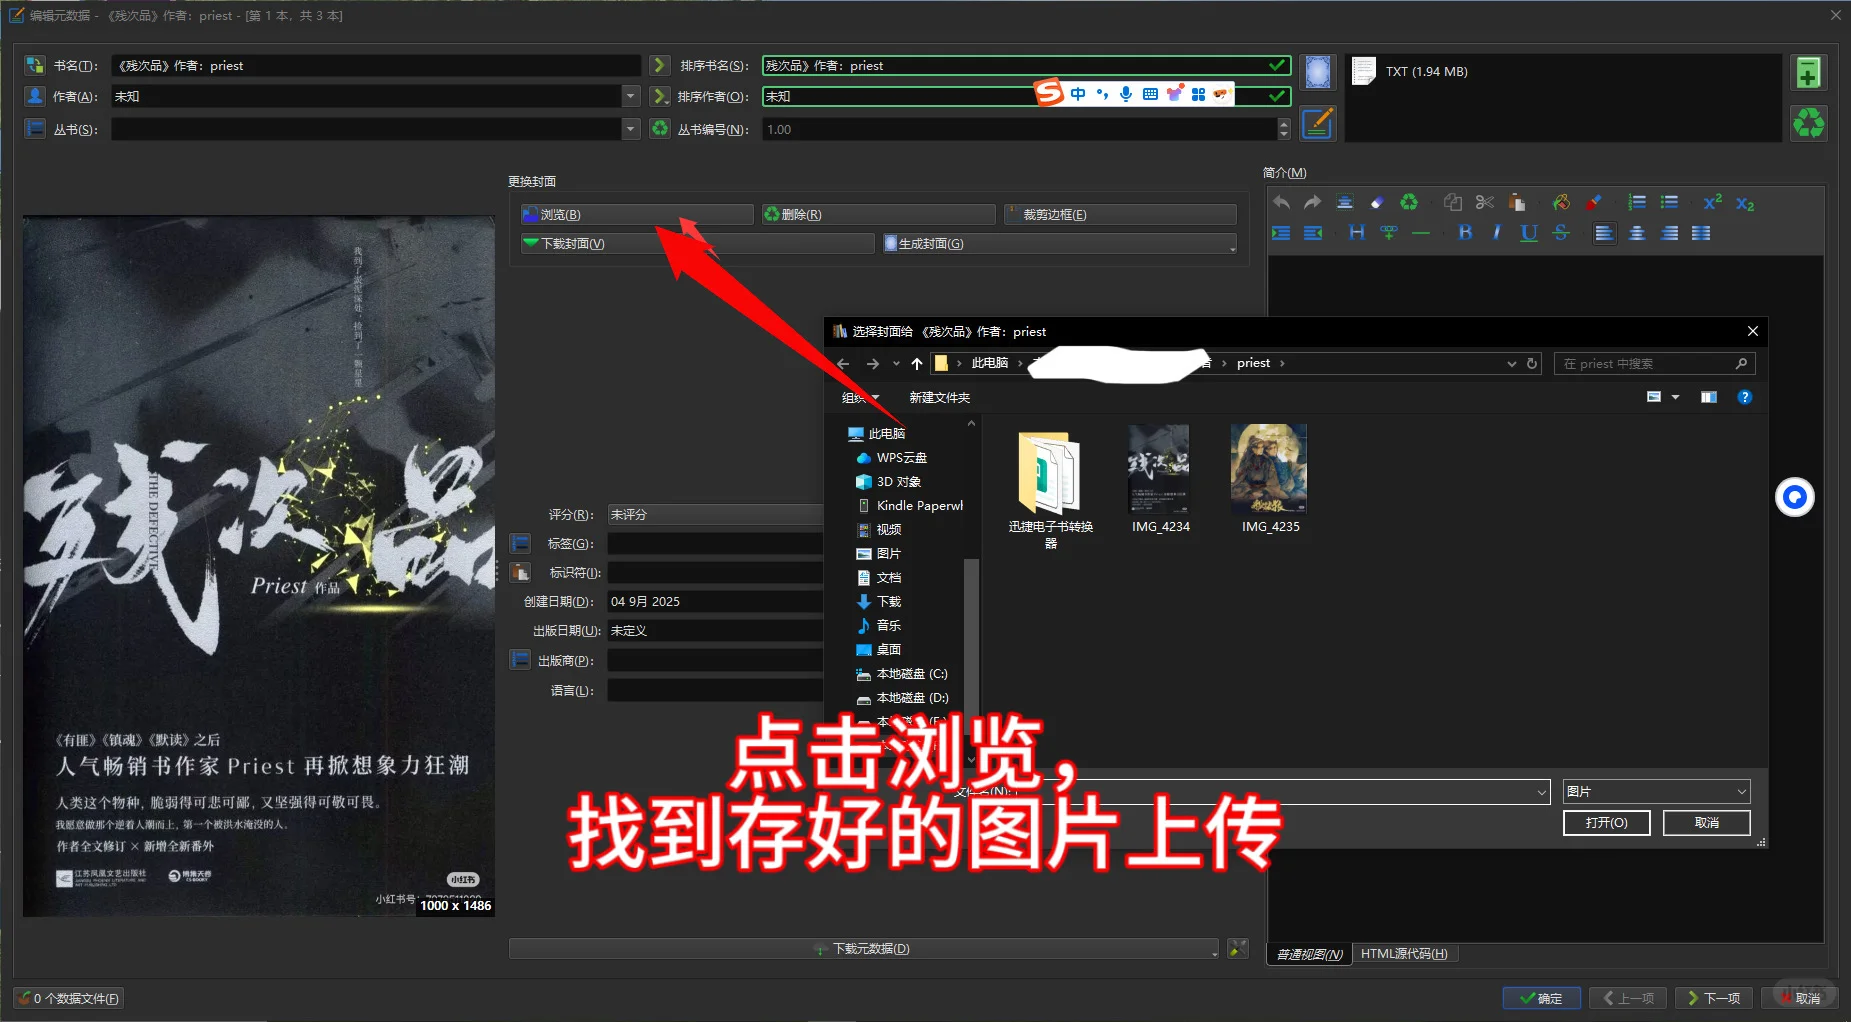This screenshot has height=1022, width=1851.
Task: Insert a bulleted list
Action: pos(1669,202)
